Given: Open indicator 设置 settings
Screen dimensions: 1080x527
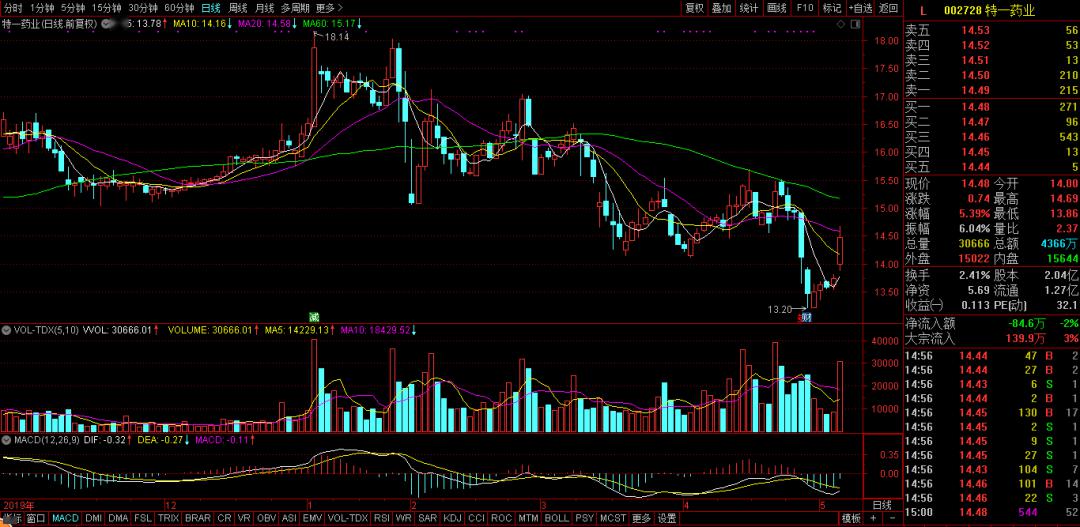Looking at the screenshot, I should [667, 518].
